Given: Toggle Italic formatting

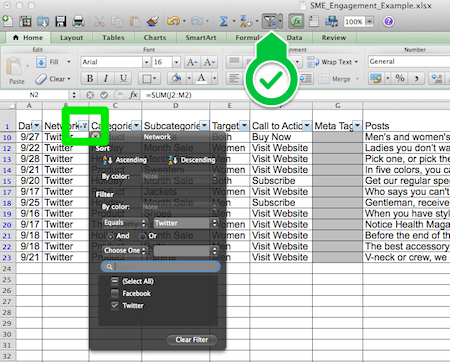Looking at the screenshot, I should pos(106,79).
